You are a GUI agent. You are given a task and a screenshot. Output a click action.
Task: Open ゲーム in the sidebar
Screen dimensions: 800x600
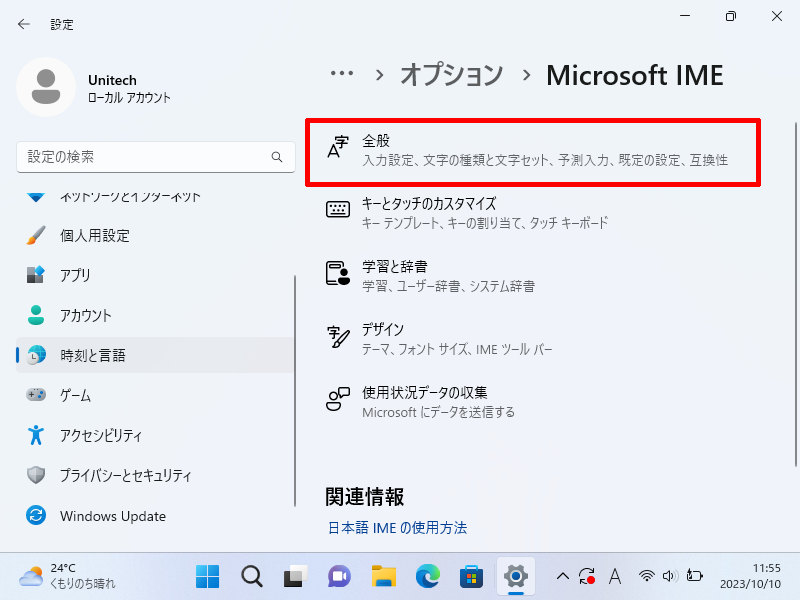[155, 395]
